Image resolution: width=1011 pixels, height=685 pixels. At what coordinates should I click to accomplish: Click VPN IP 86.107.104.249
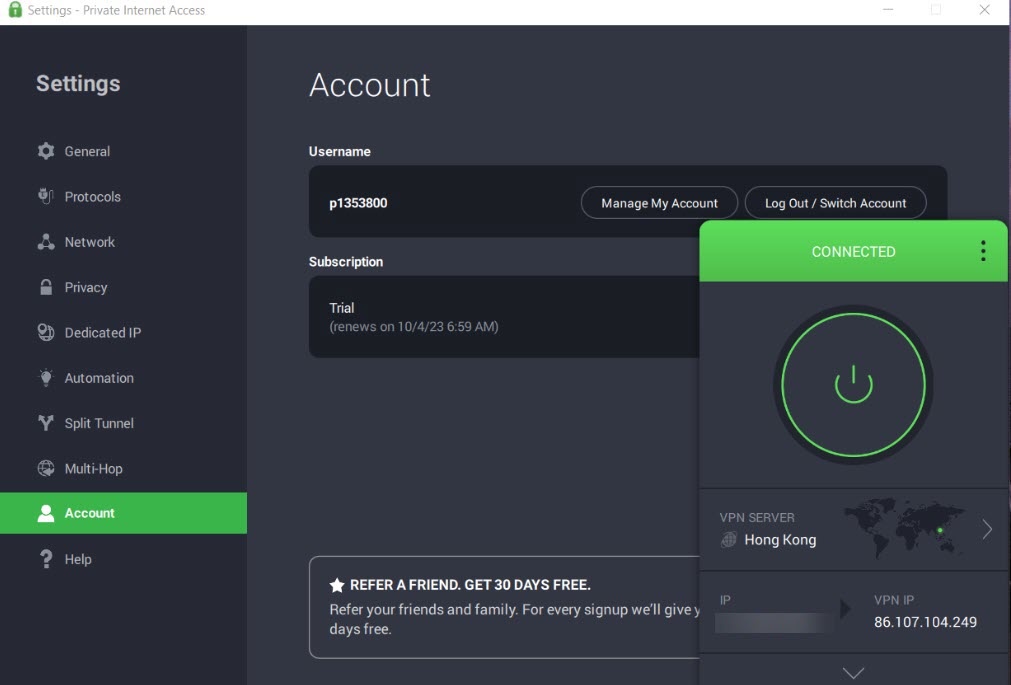pyautogui.click(x=925, y=622)
